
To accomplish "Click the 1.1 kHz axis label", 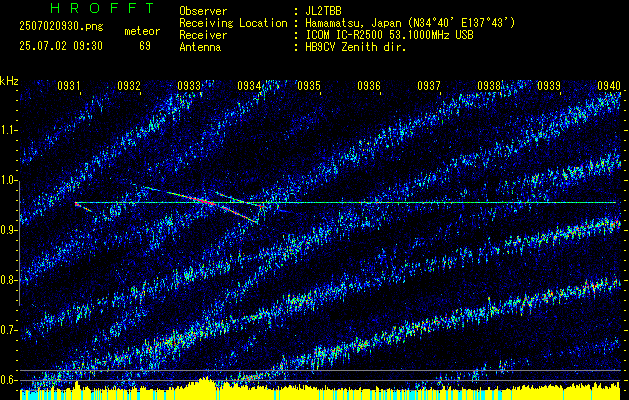I will tap(8, 130).
